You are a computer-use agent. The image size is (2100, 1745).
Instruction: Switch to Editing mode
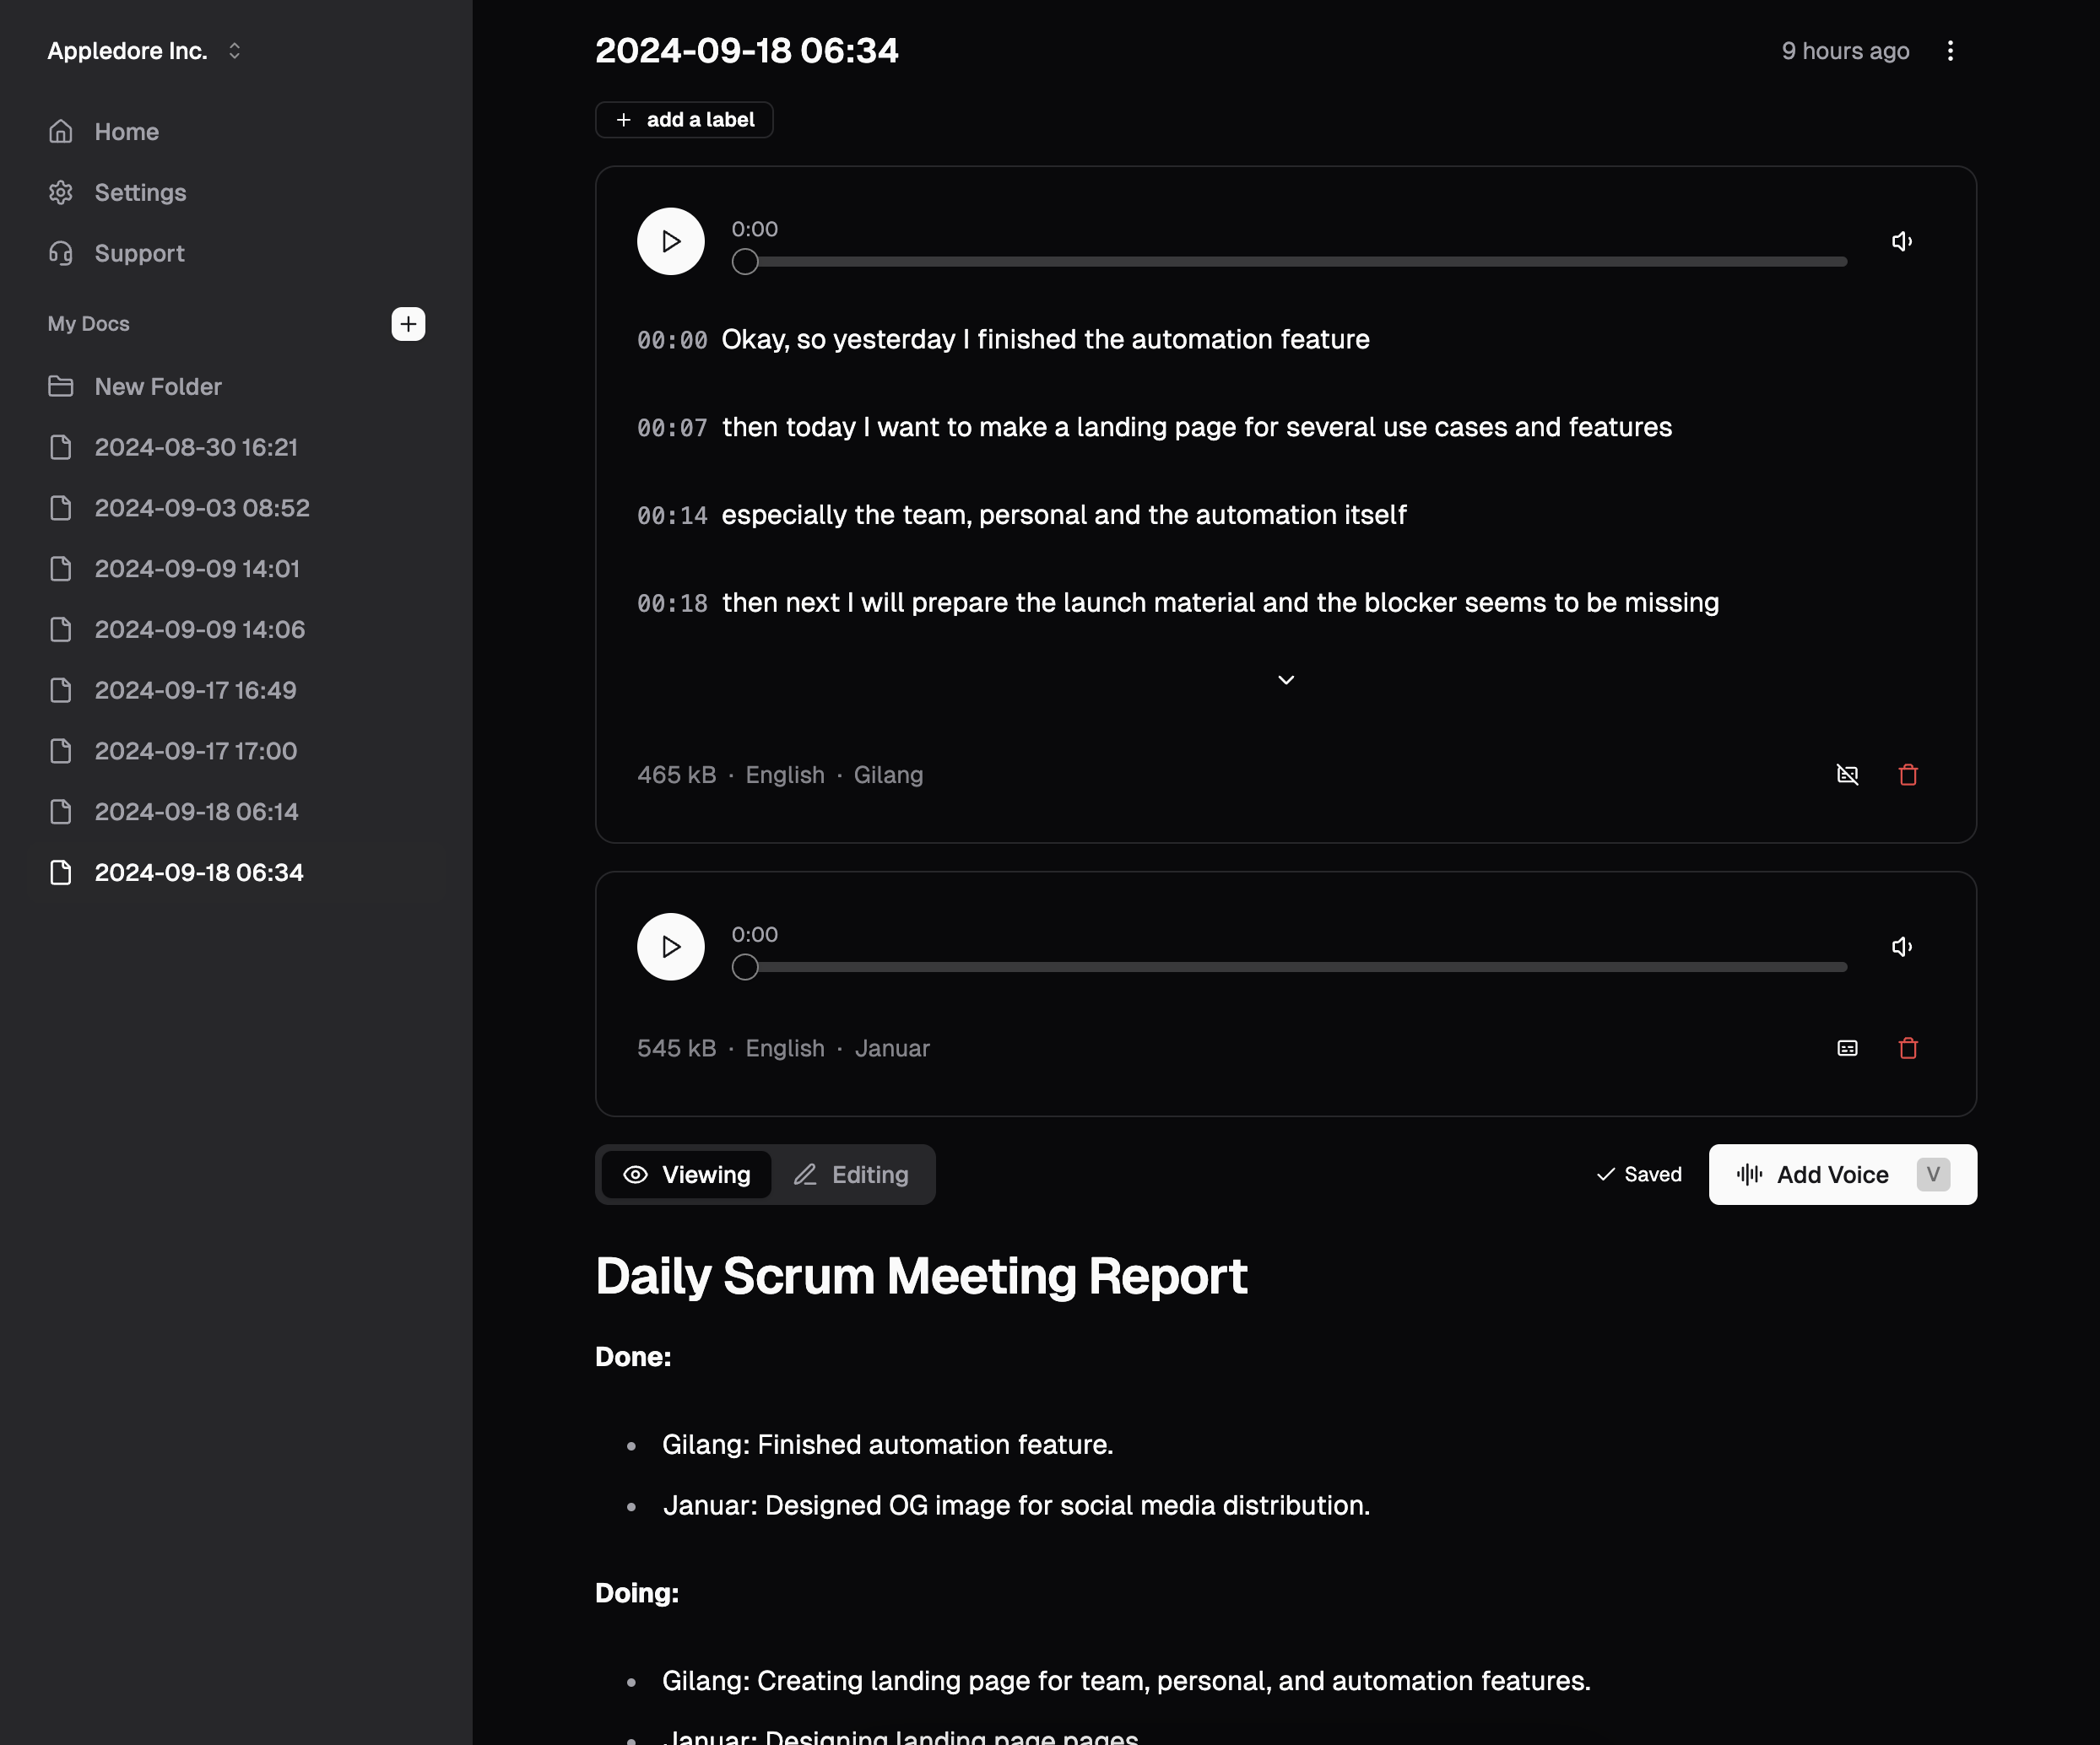851,1174
